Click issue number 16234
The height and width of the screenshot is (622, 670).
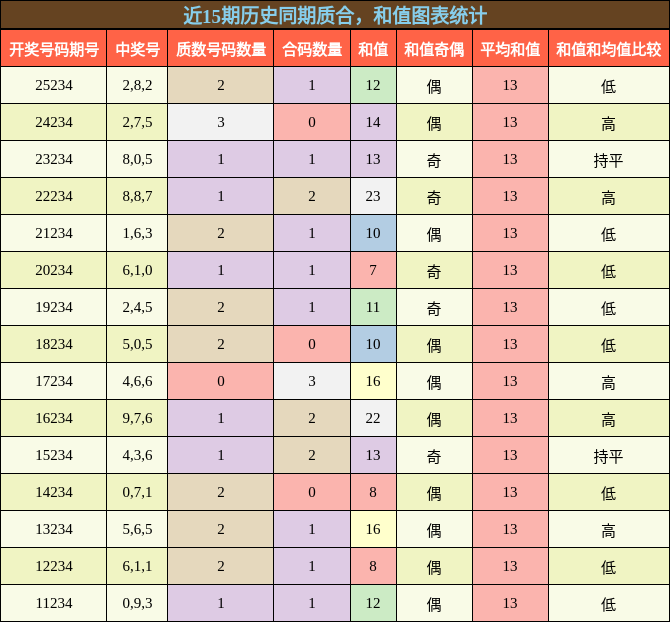click(x=54, y=418)
